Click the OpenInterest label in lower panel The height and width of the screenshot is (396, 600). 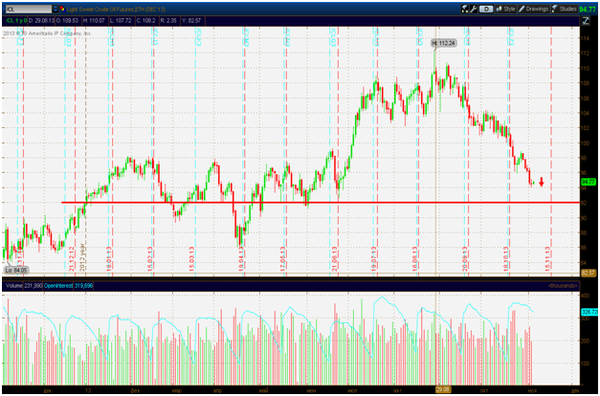58,286
